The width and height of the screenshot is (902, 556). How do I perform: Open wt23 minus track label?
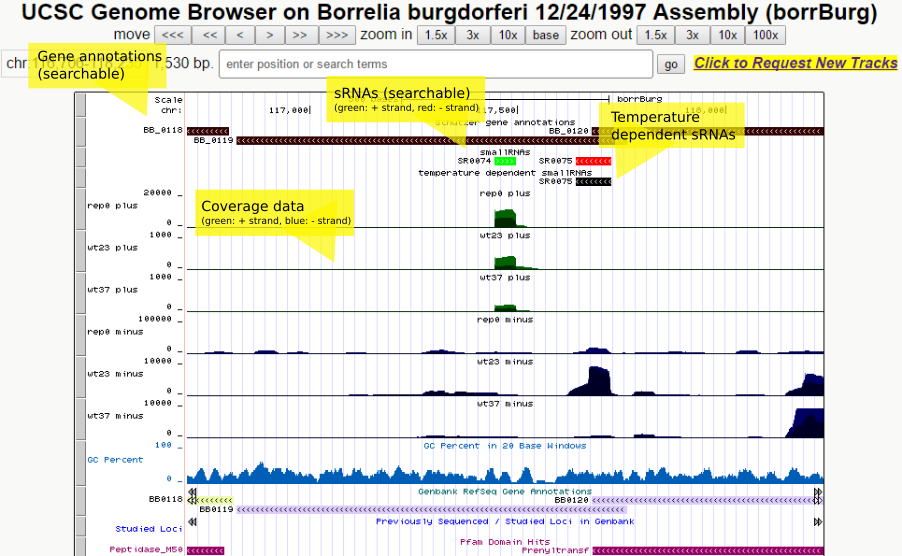[x=115, y=374]
